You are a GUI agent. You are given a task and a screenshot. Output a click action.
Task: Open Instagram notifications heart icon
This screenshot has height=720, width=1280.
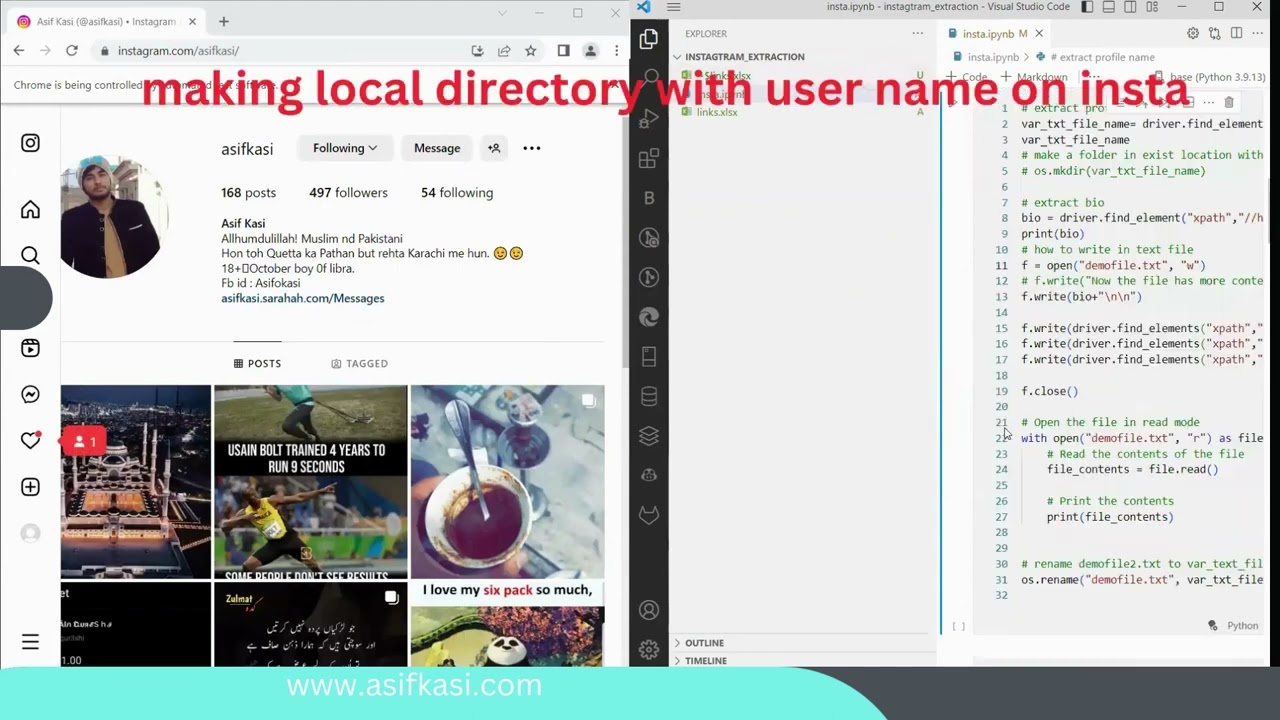30,440
